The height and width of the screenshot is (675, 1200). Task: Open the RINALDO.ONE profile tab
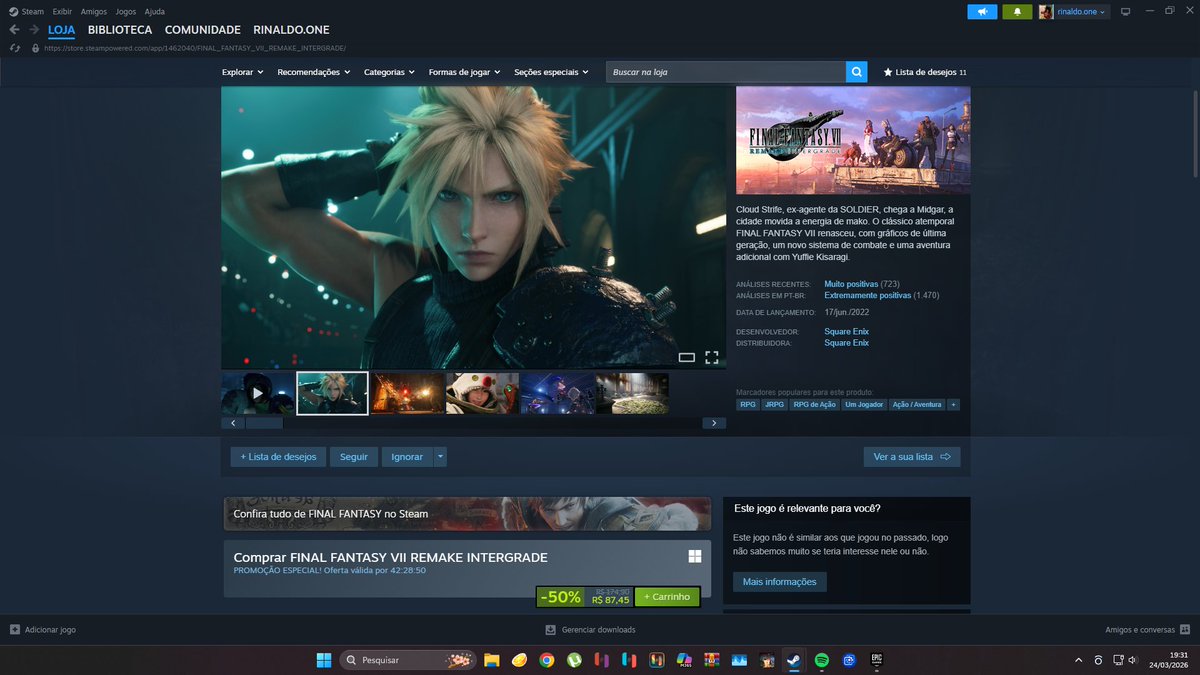291,30
